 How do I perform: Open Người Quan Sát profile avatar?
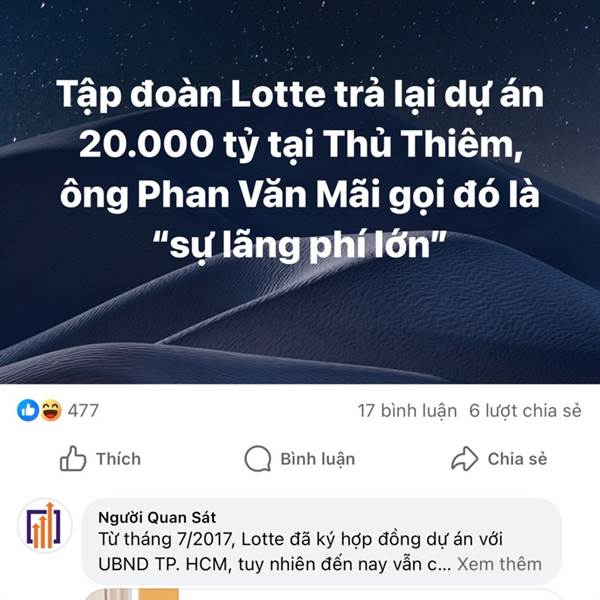[x=45, y=525]
